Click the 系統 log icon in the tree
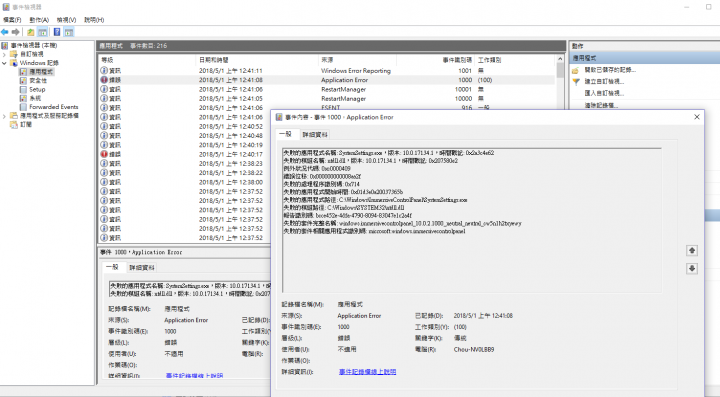720x397 pixels. pyautogui.click(x=23, y=98)
